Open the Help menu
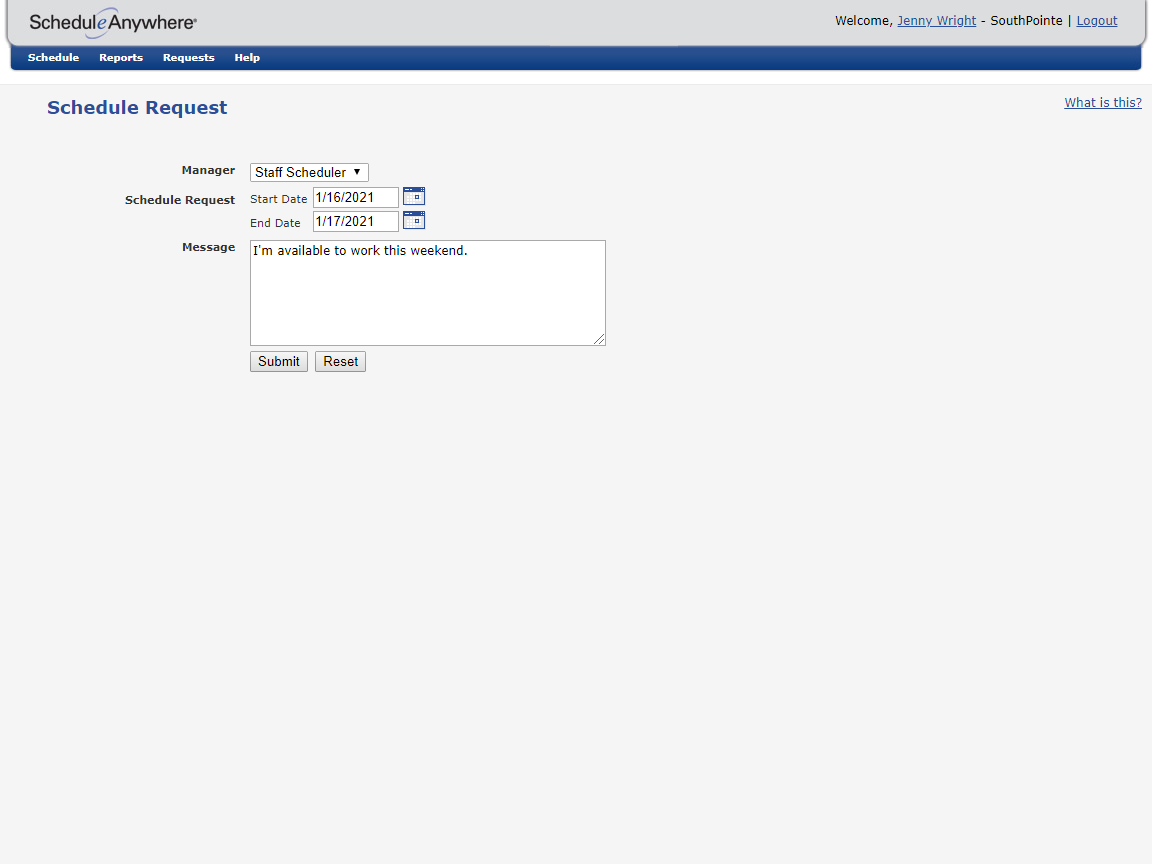The image size is (1152, 864). [x=247, y=57]
